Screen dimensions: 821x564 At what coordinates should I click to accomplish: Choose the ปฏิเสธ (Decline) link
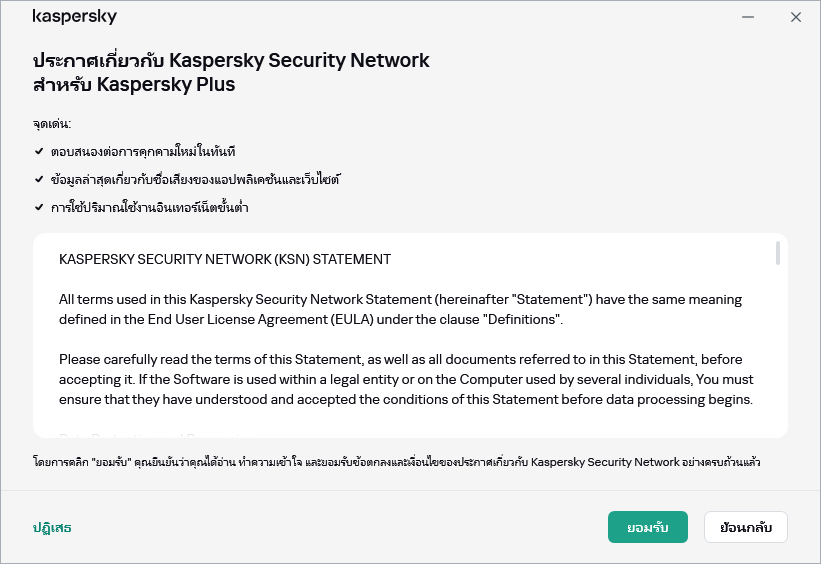(52, 527)
